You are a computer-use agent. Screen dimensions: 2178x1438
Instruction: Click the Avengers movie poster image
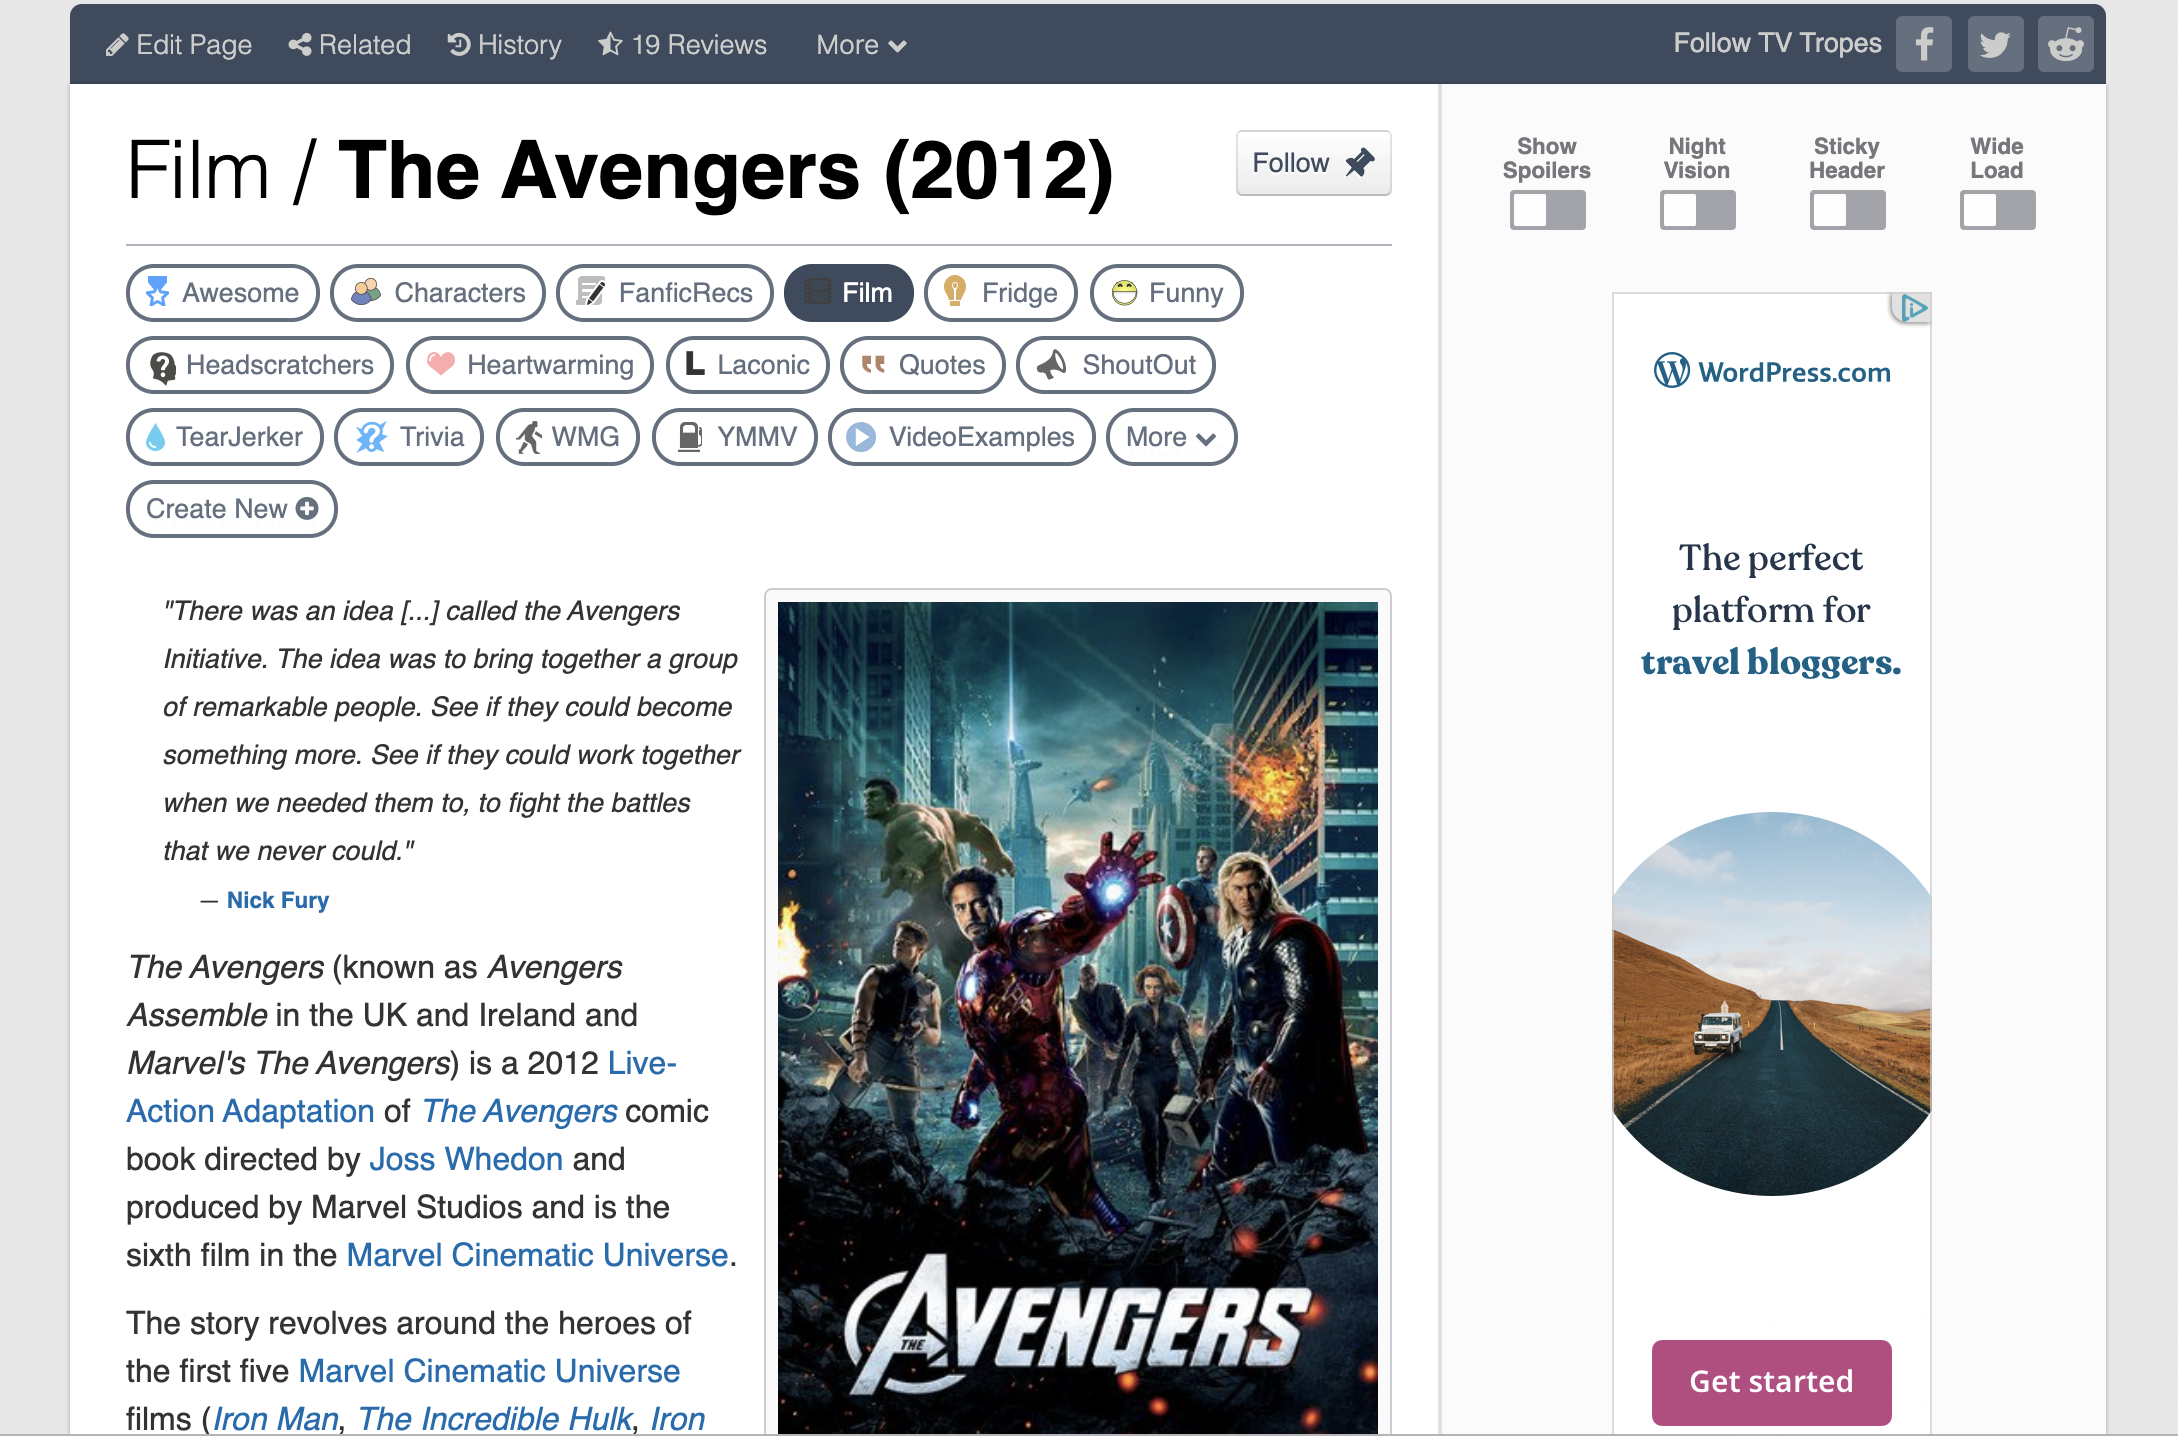tap(1078, 1017)
